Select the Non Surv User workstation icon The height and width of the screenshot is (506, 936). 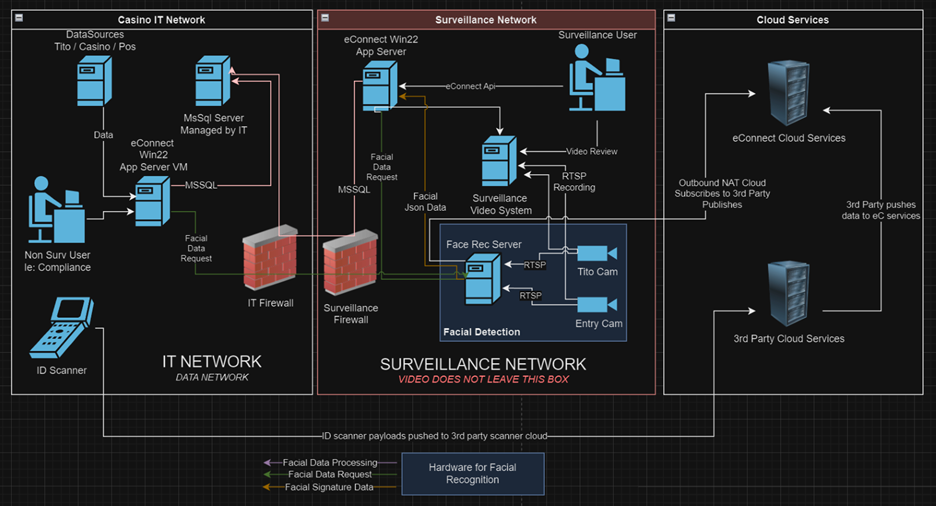click(57, 209)
